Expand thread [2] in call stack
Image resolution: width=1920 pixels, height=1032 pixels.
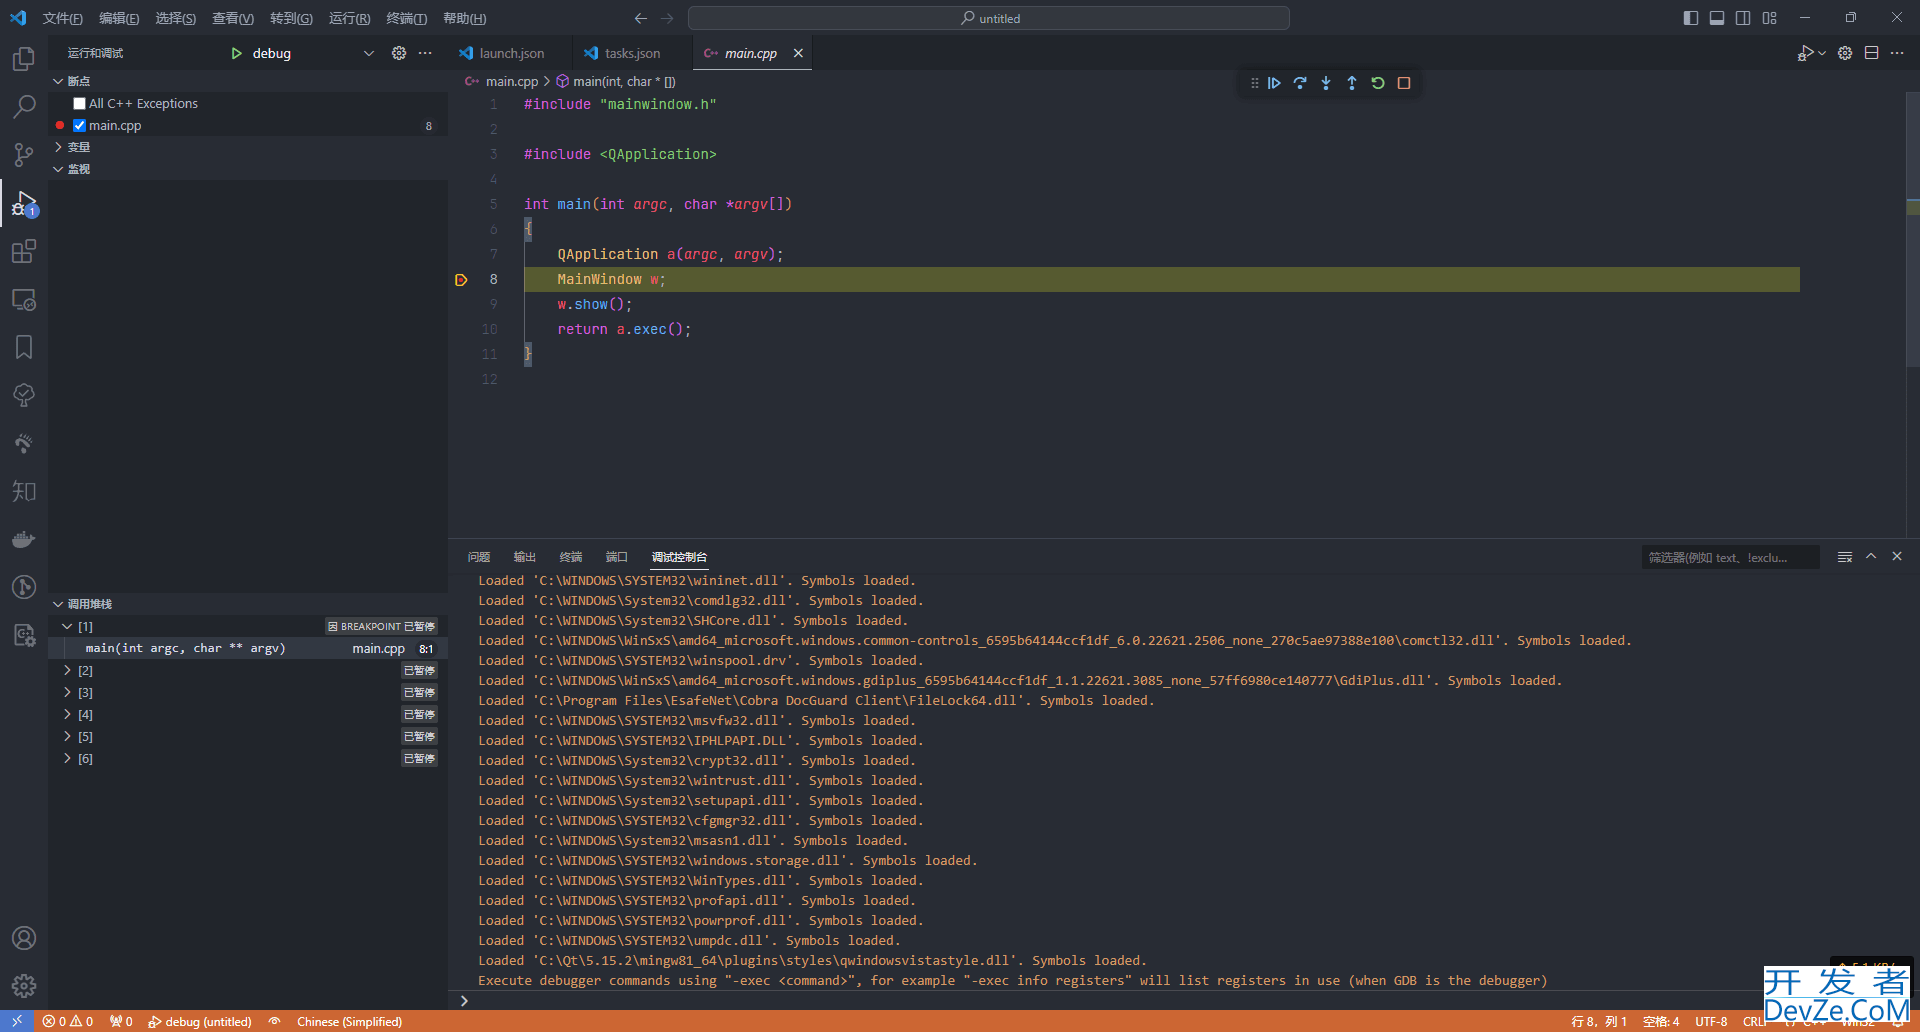[67, 670]
